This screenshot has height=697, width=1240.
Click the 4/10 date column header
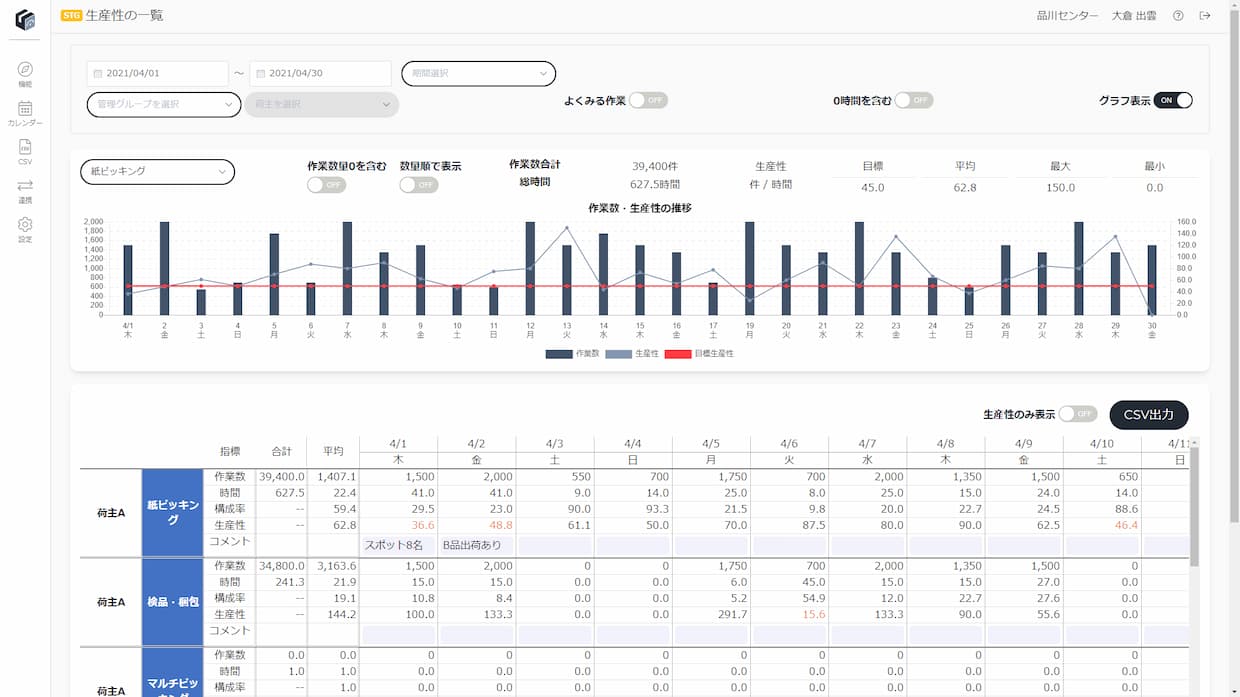pyautogui.click(x=1101, y=443)
